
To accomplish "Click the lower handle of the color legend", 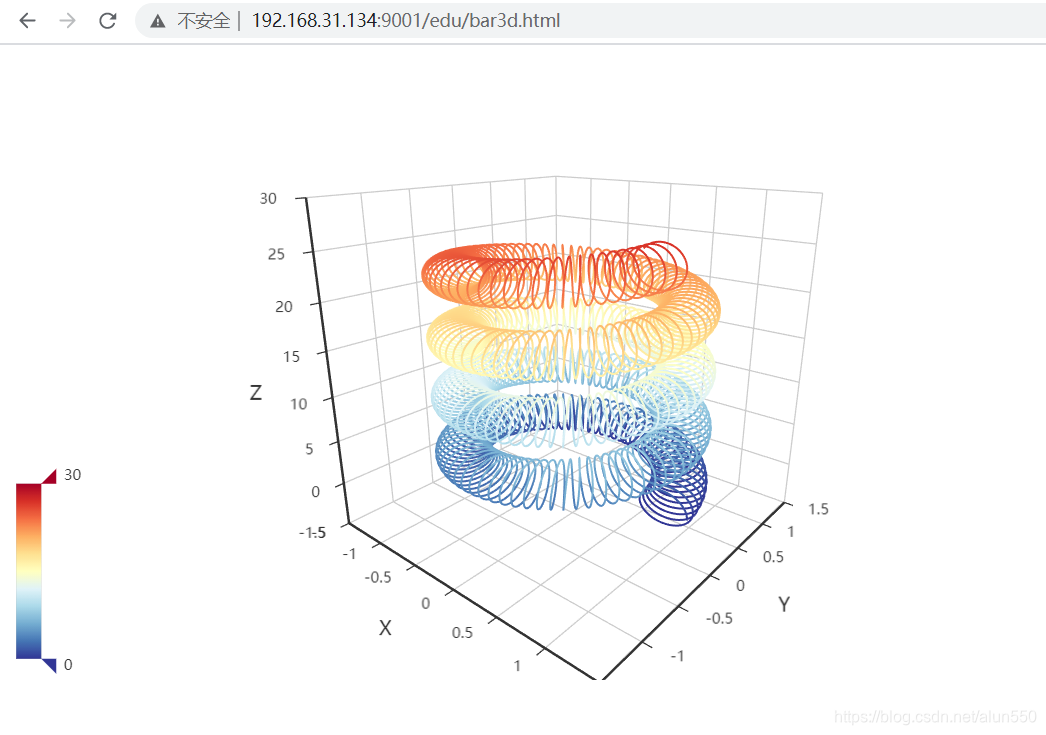I will pyautogui.click(x=49, y=666).
